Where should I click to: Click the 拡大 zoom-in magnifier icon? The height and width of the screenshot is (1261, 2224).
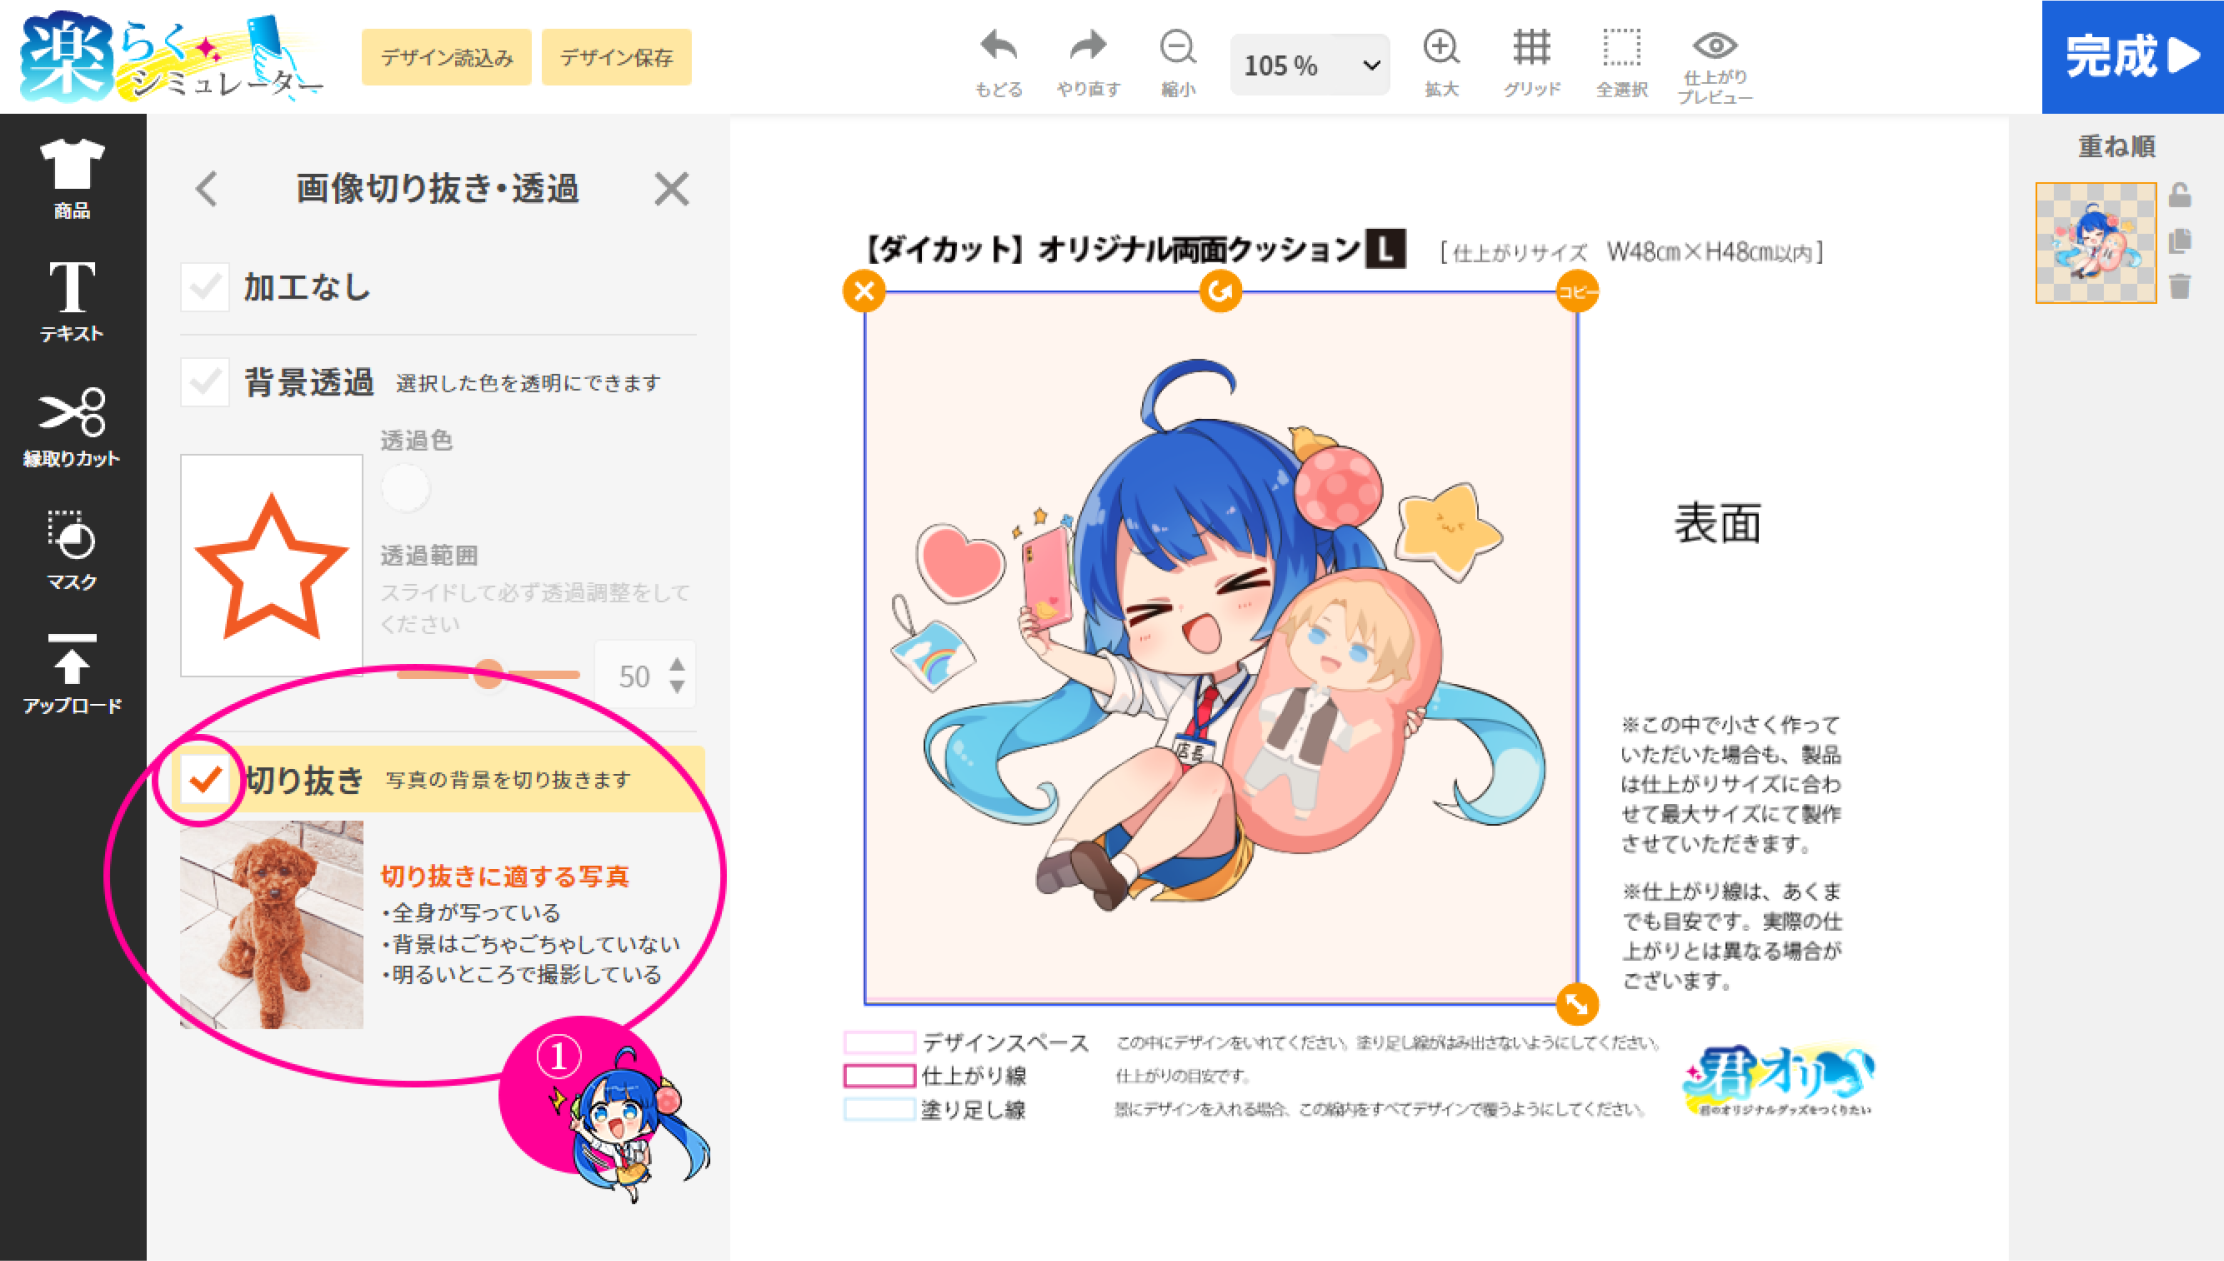(1441, 48)
